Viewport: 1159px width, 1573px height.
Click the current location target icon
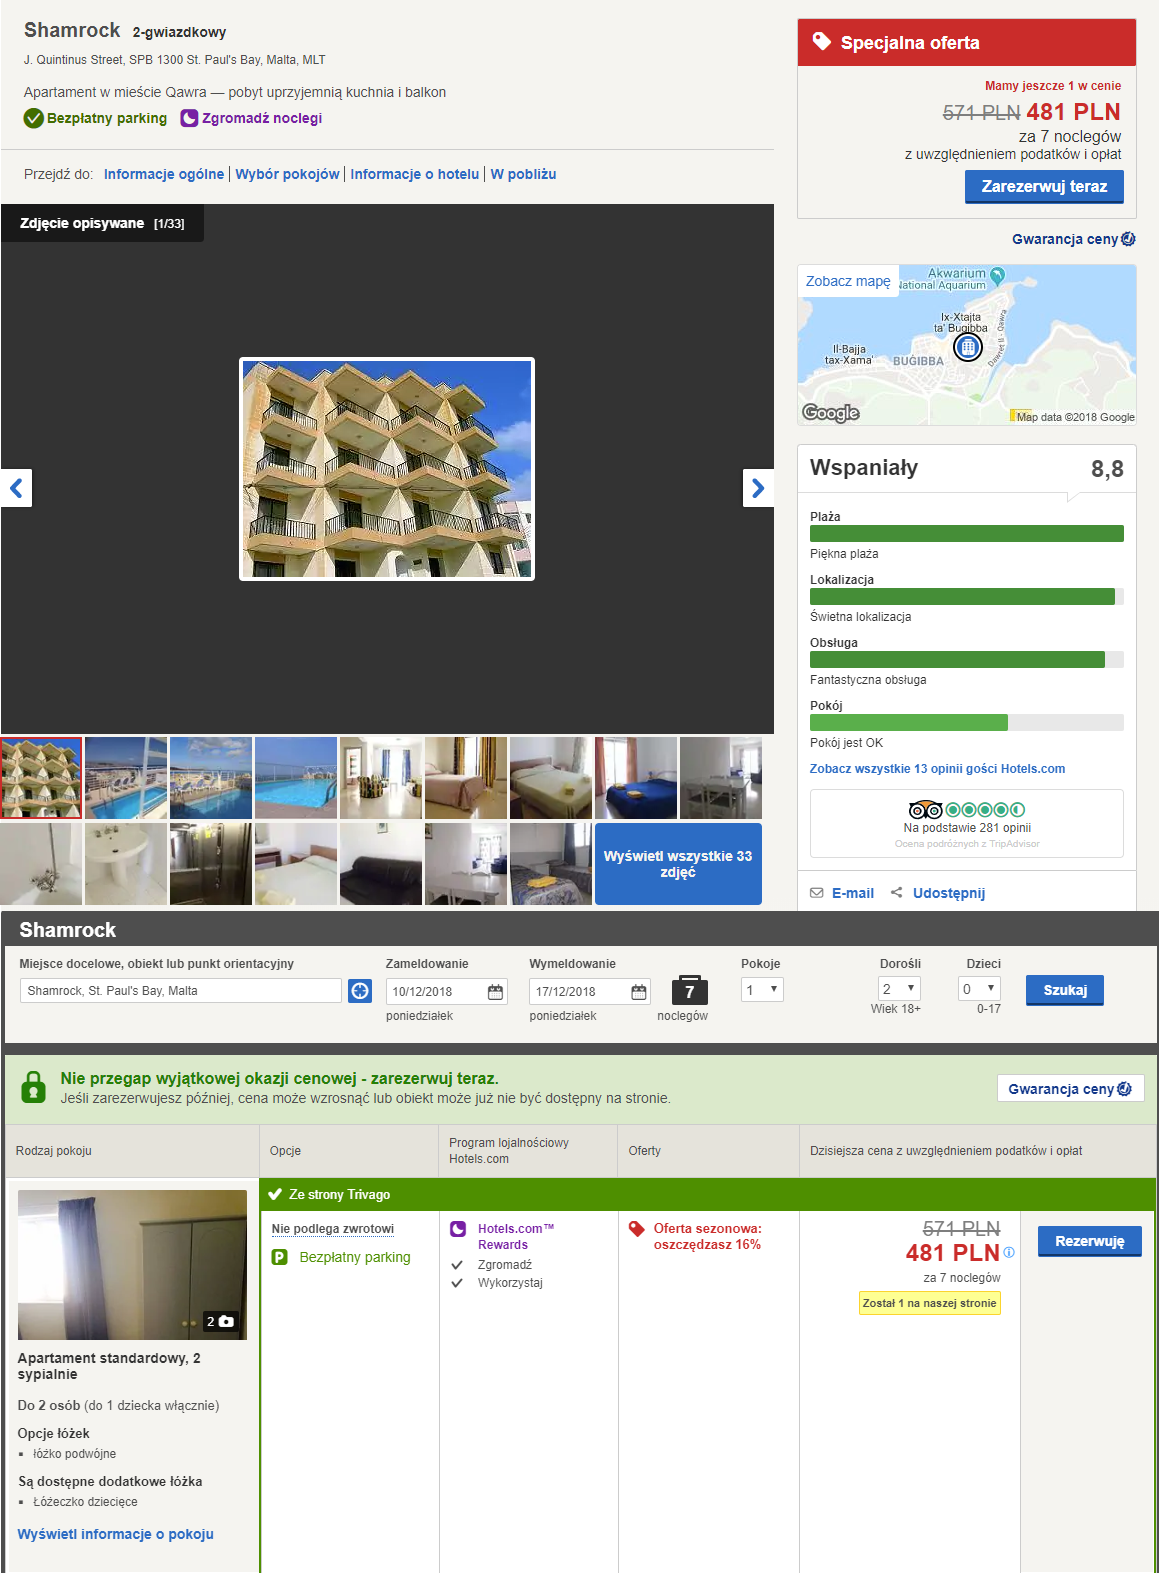click(360, 991)
